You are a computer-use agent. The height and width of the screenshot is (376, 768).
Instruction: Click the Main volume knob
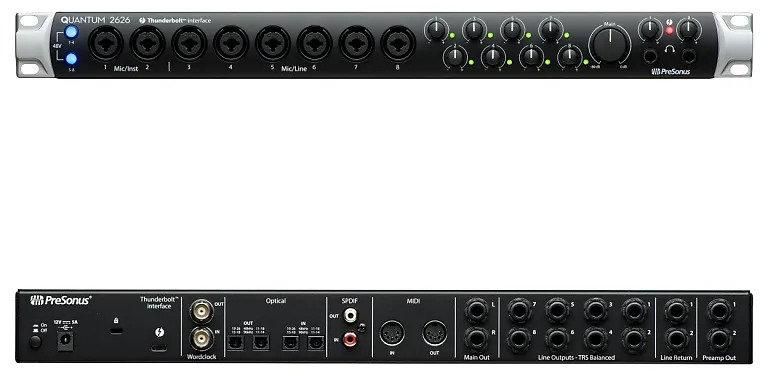(x=610, y=44)
